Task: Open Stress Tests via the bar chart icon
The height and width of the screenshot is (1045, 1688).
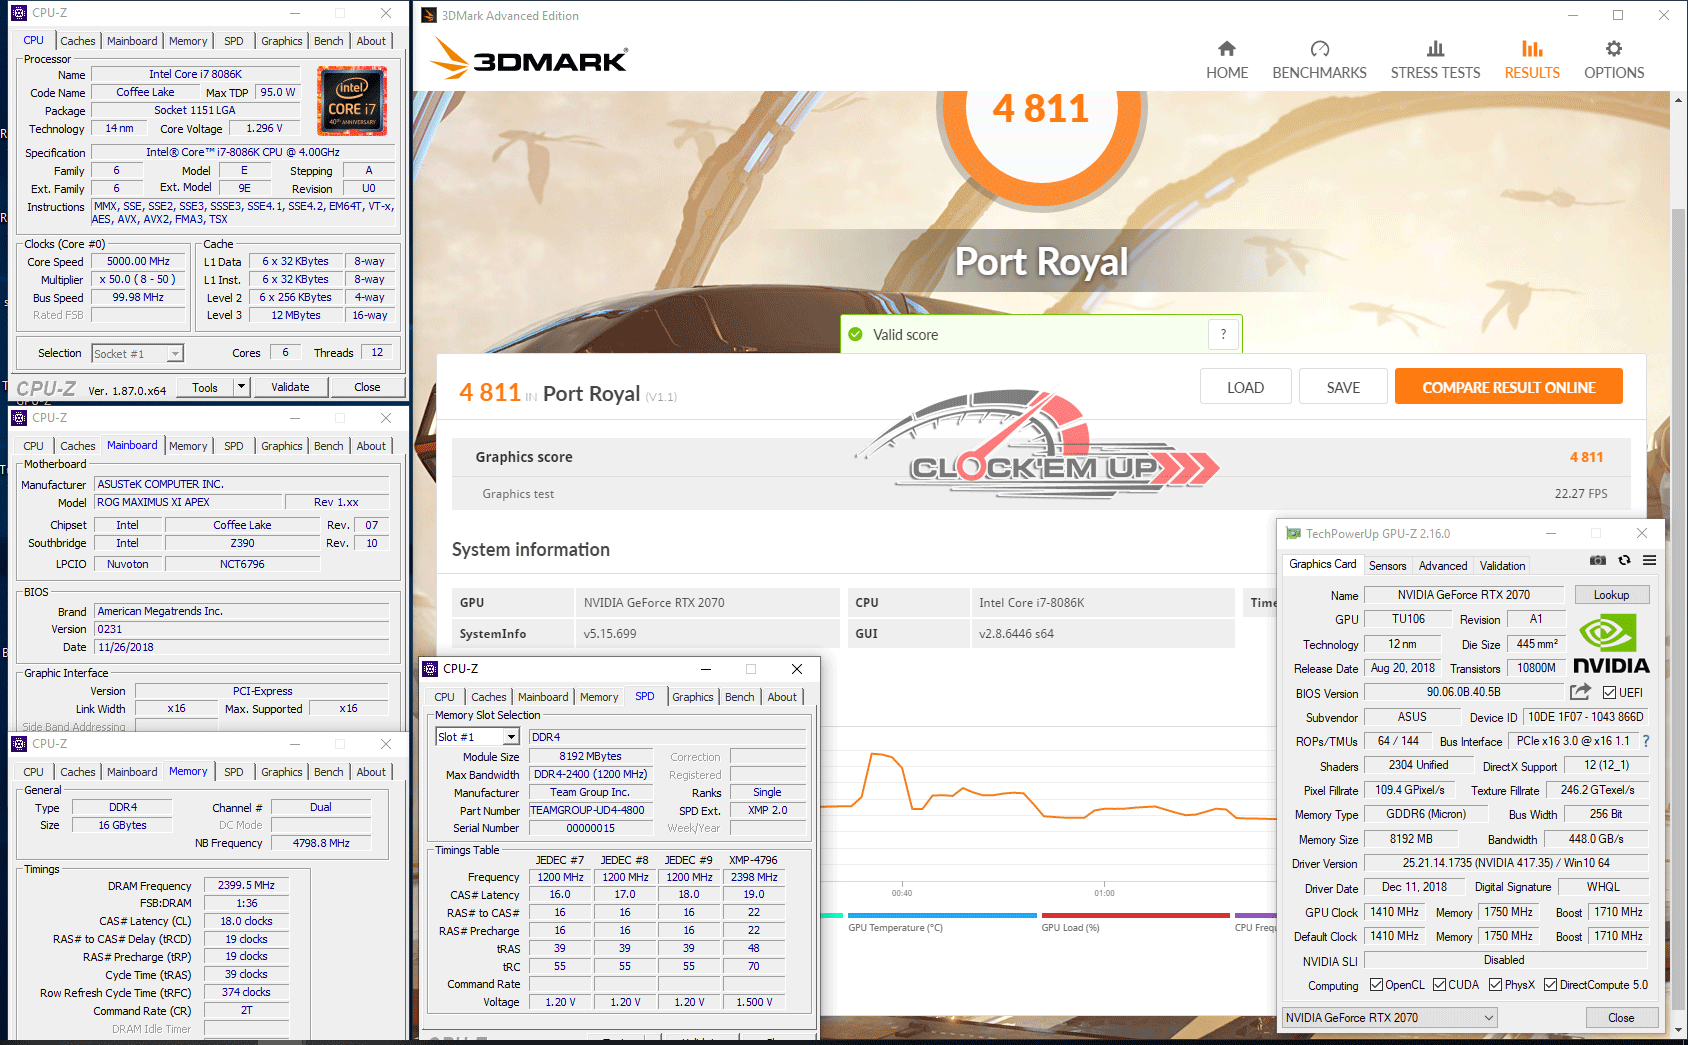Action: [x=1435, y=50]
